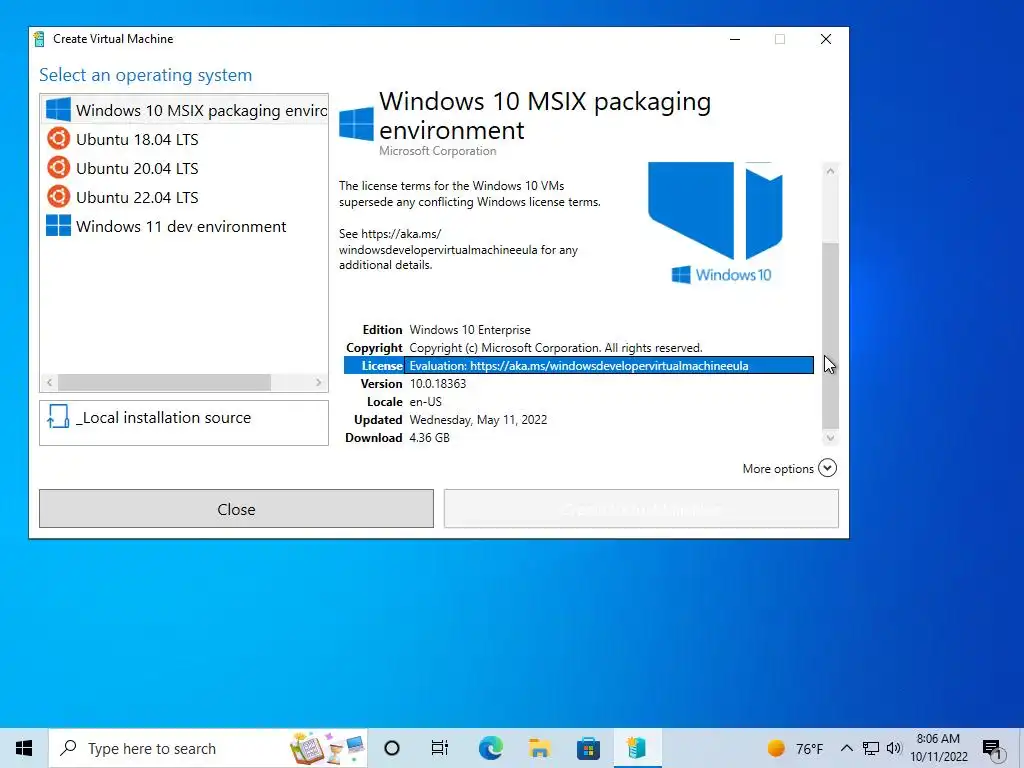Click the Create Virtual Machine title bar icon
Image resolution: width=1024 pixels, height=768 pixels.
click(x=39, y=39)
